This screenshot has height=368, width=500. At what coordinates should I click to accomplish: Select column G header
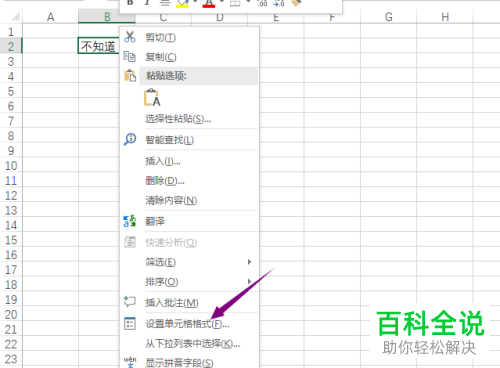(x=388, y=17)
